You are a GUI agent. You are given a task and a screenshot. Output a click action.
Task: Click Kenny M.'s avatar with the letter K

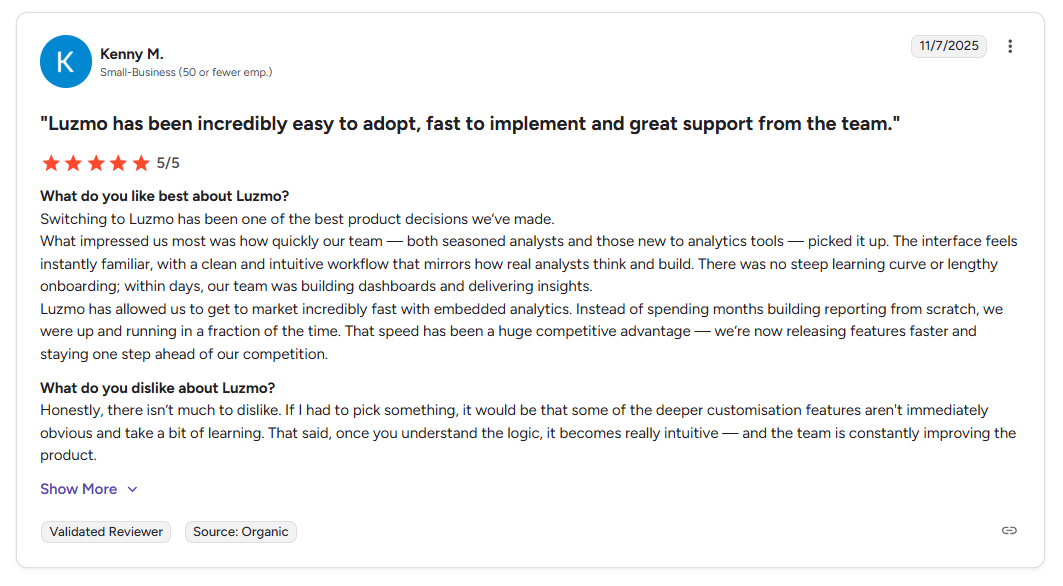[x=66, y=61]
